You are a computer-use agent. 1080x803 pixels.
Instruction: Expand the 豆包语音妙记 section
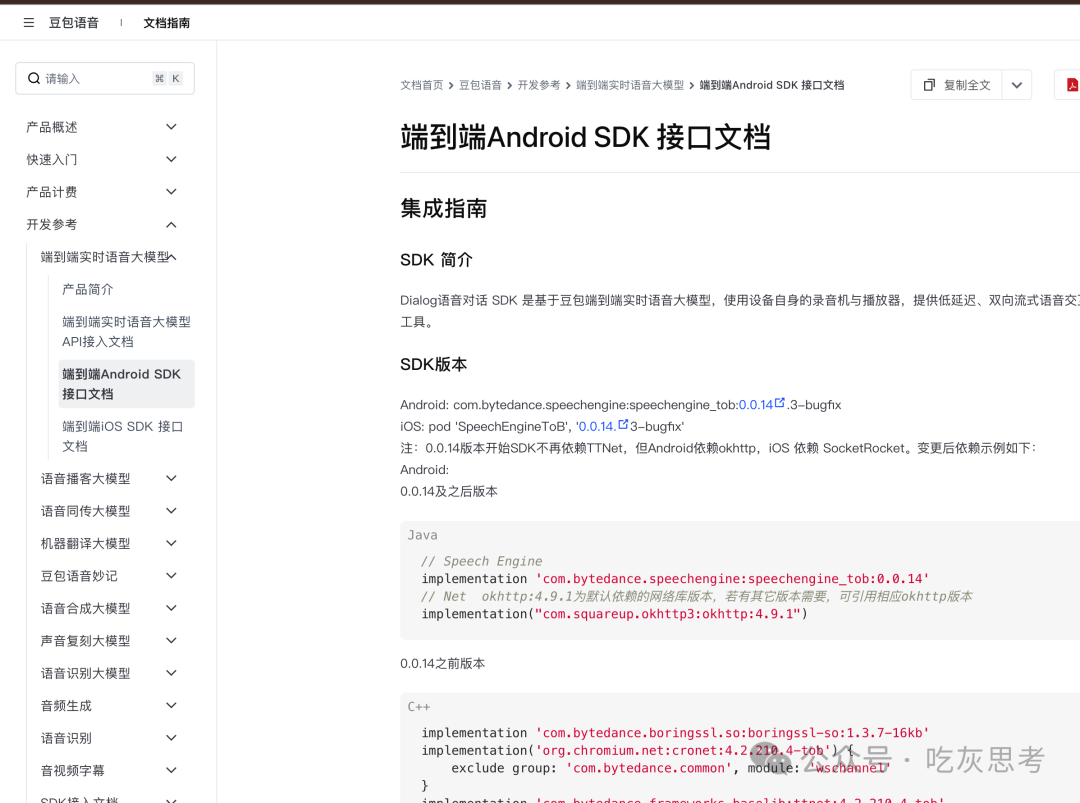click(x=172, y=575)
